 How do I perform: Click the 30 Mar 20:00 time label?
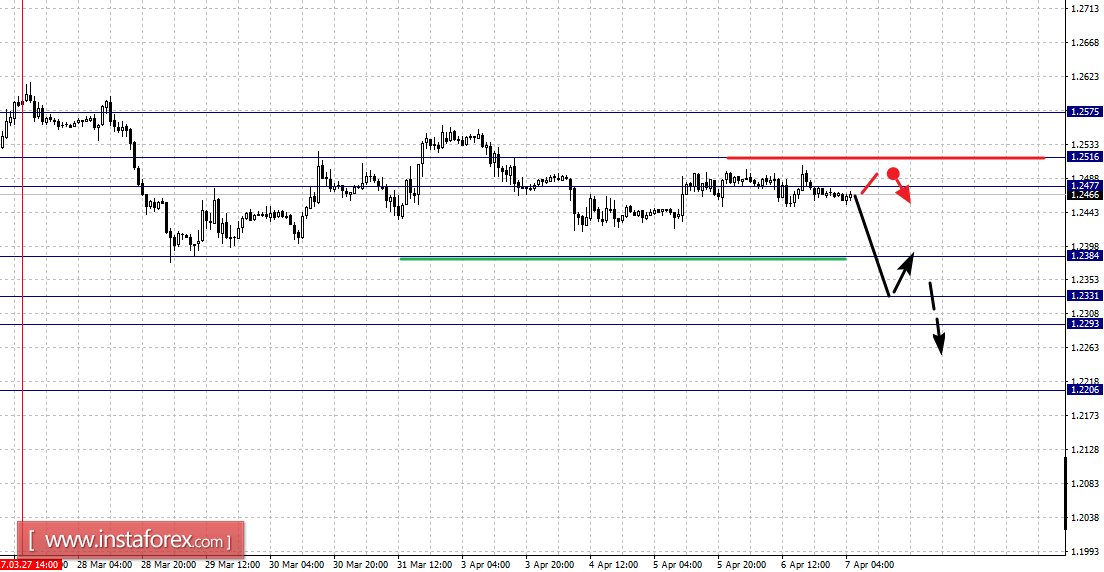pyautogui.click(x=362, y=565)
